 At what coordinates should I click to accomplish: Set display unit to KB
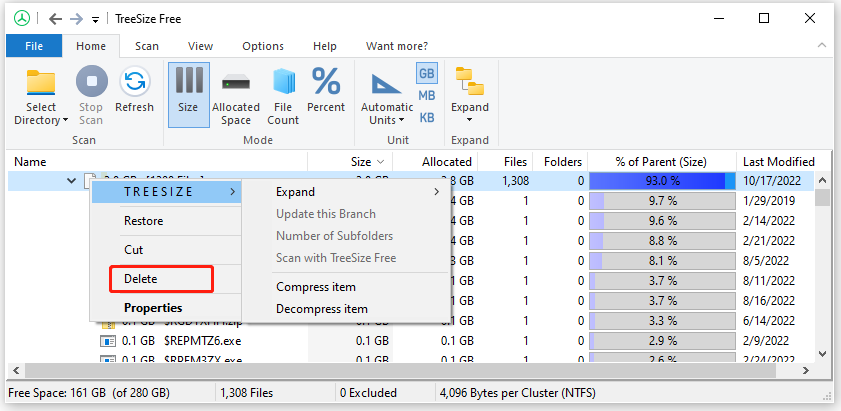click(427, 117)
